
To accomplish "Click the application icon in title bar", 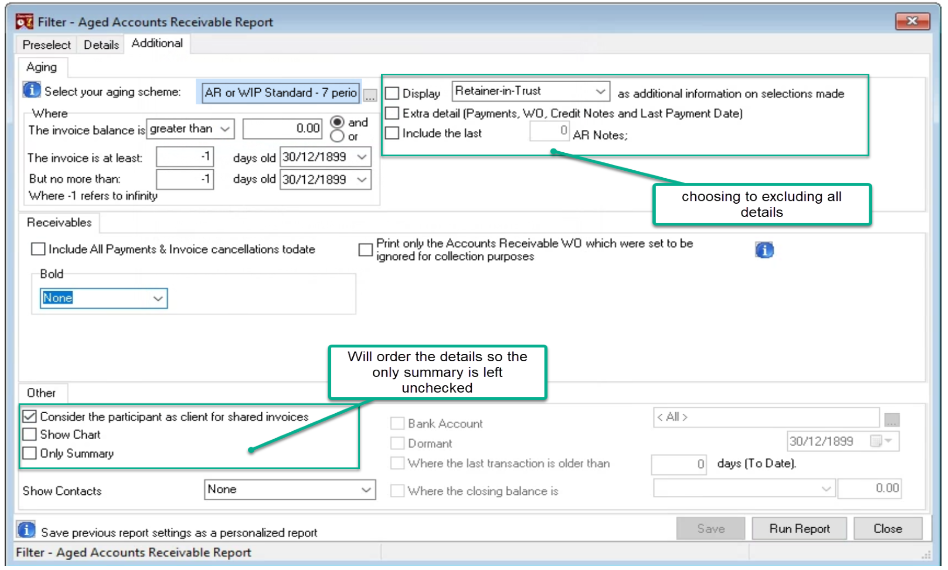I will pyautogui.click(x=25, y=22).
